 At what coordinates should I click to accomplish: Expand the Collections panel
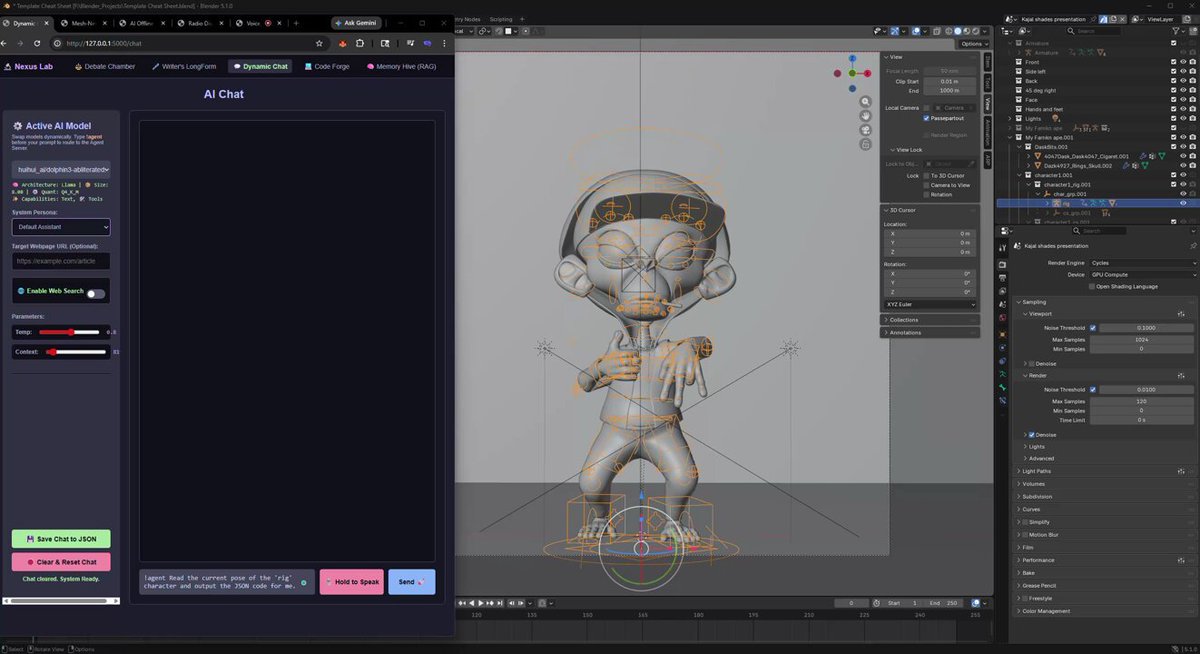(x=929, y=320)
